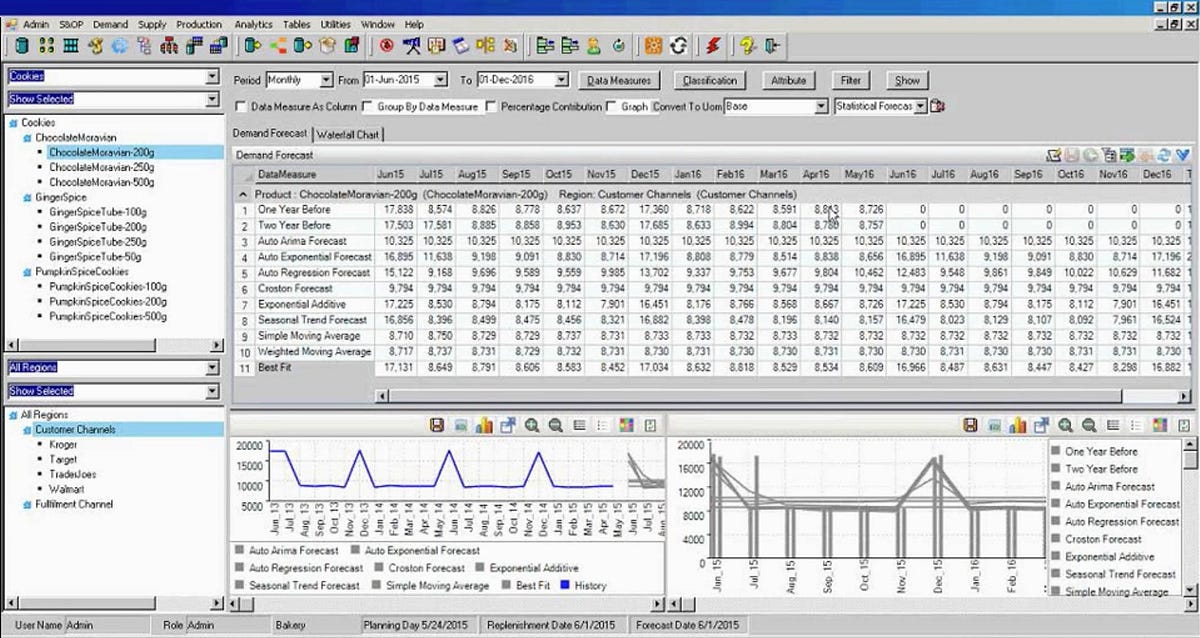The height and width of the screenshot is (638, 1200).
Task: Click the blue refresh arrows icon in grid header
Action: [x=1164, y=155]
